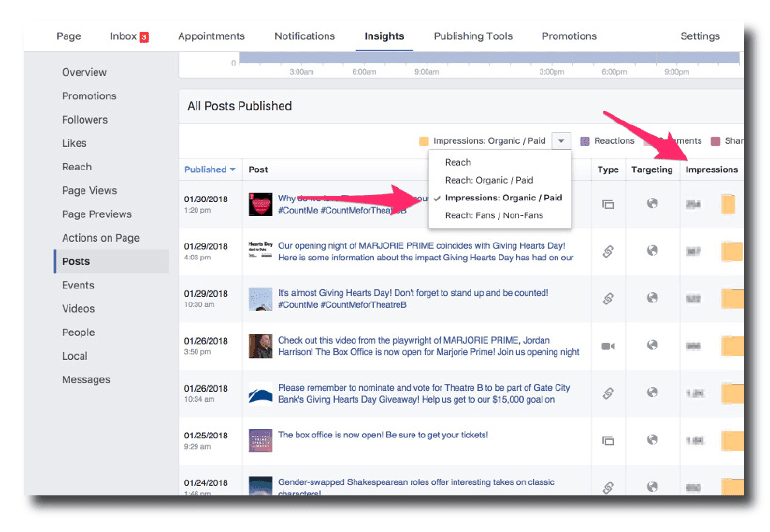
Task: Click globe targeting icon for 01/25/2018 post
Action: coord(652,440)
